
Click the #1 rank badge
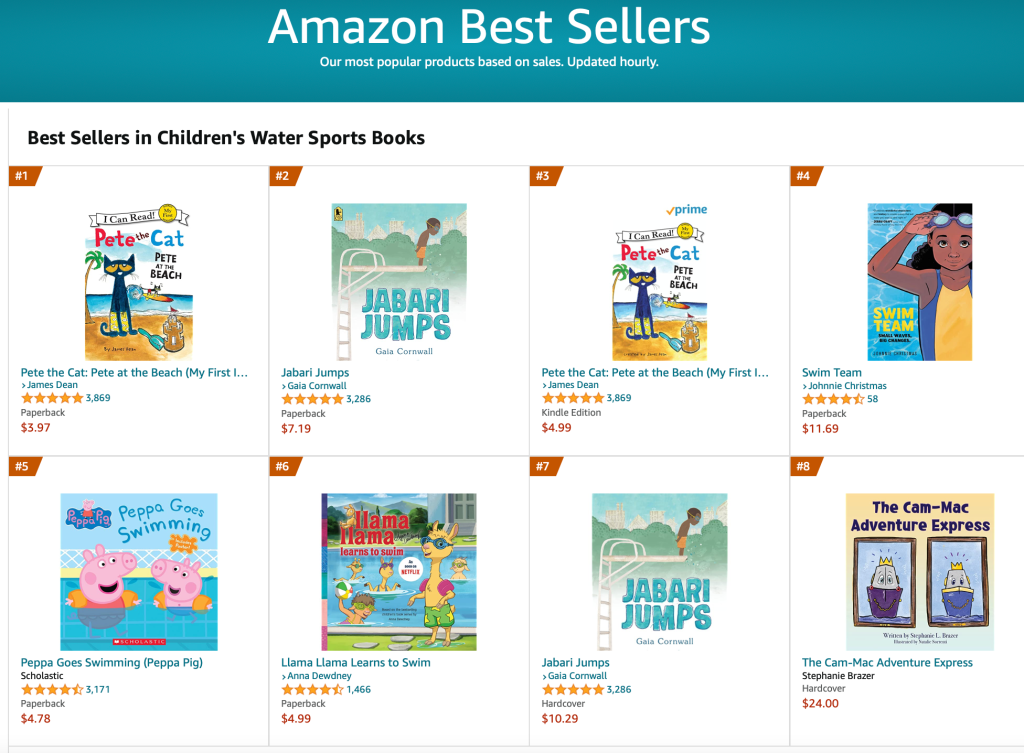[21, 177]
